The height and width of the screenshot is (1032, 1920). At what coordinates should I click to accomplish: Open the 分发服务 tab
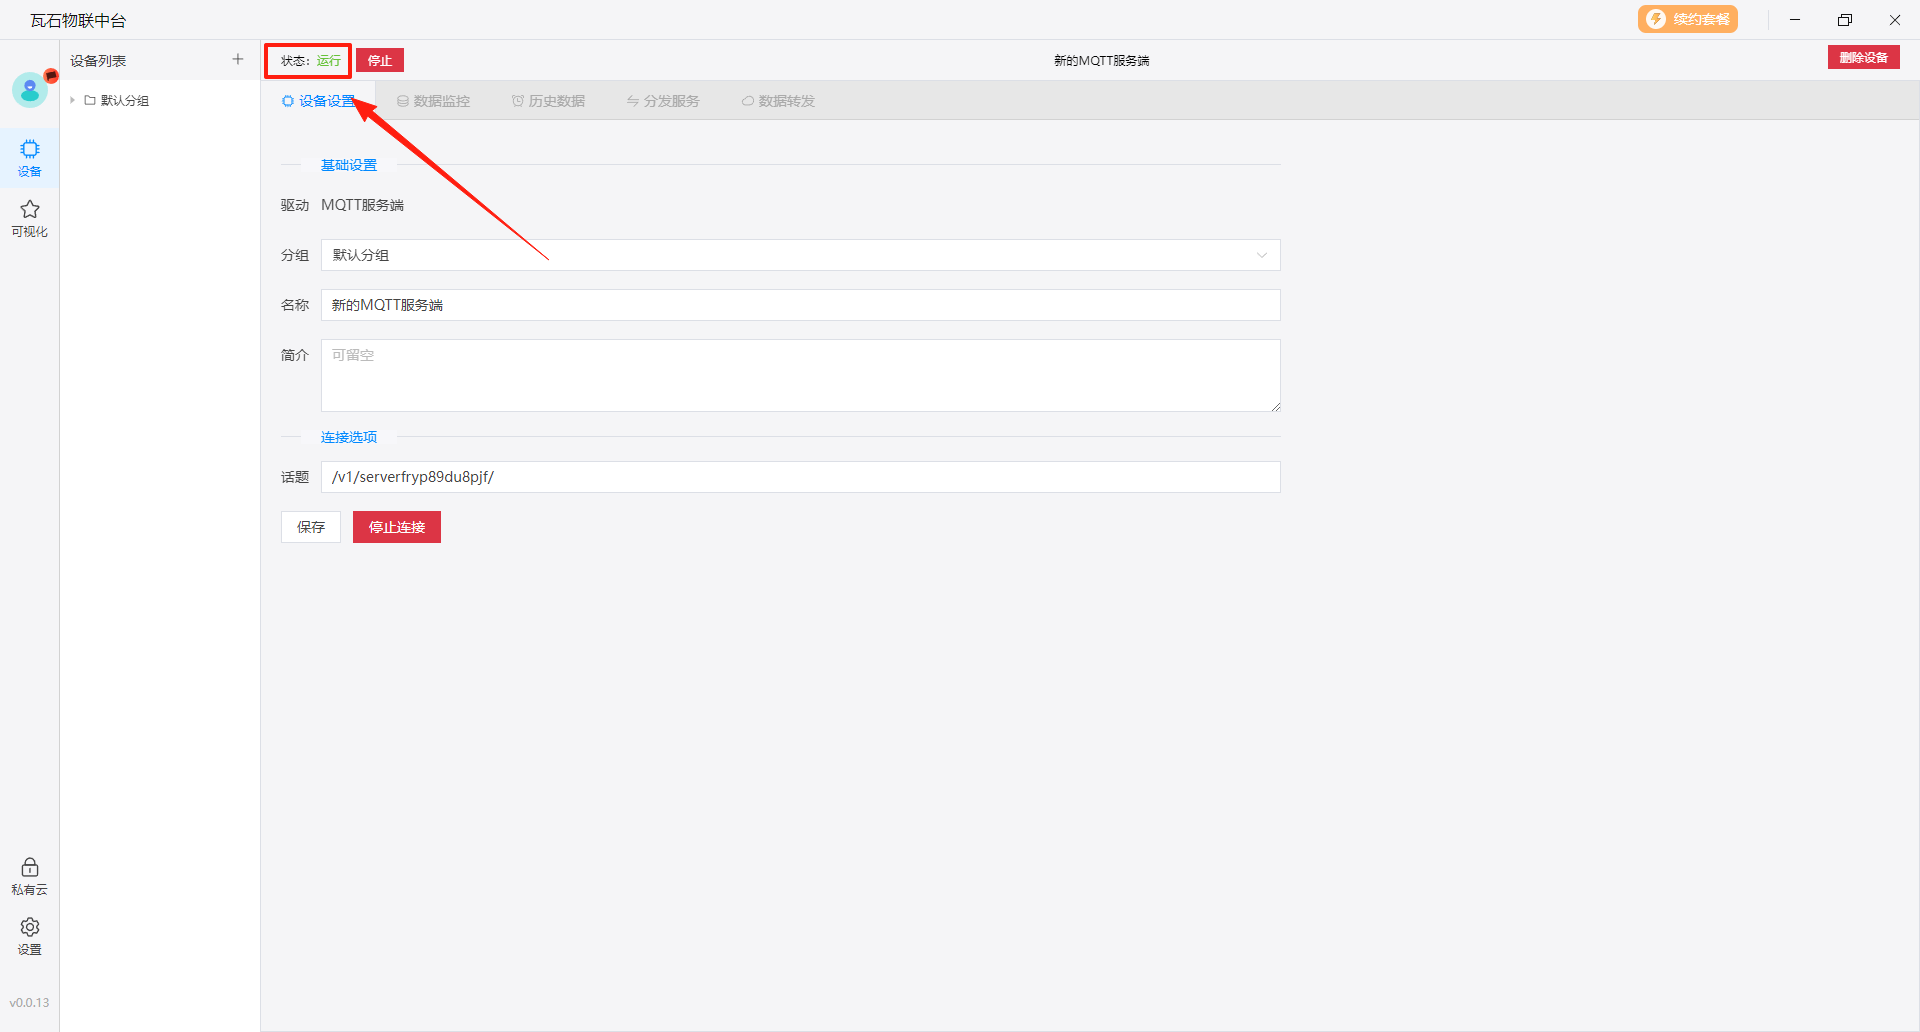click(x=663, y=101)
